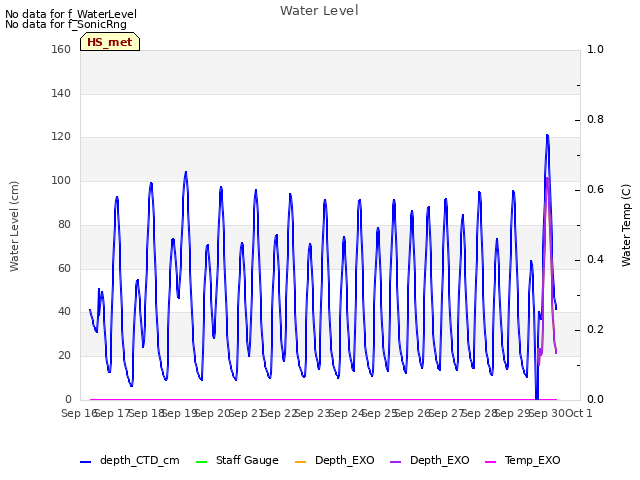Click the HS_met station label box
Screen dimensions: 640x480
click(x=110, y=42)
